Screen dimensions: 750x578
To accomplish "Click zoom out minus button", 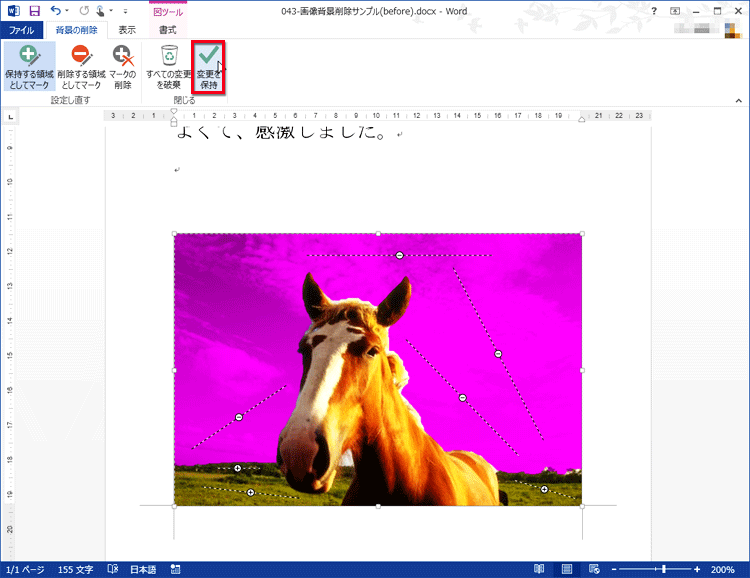I will (614, 569).
